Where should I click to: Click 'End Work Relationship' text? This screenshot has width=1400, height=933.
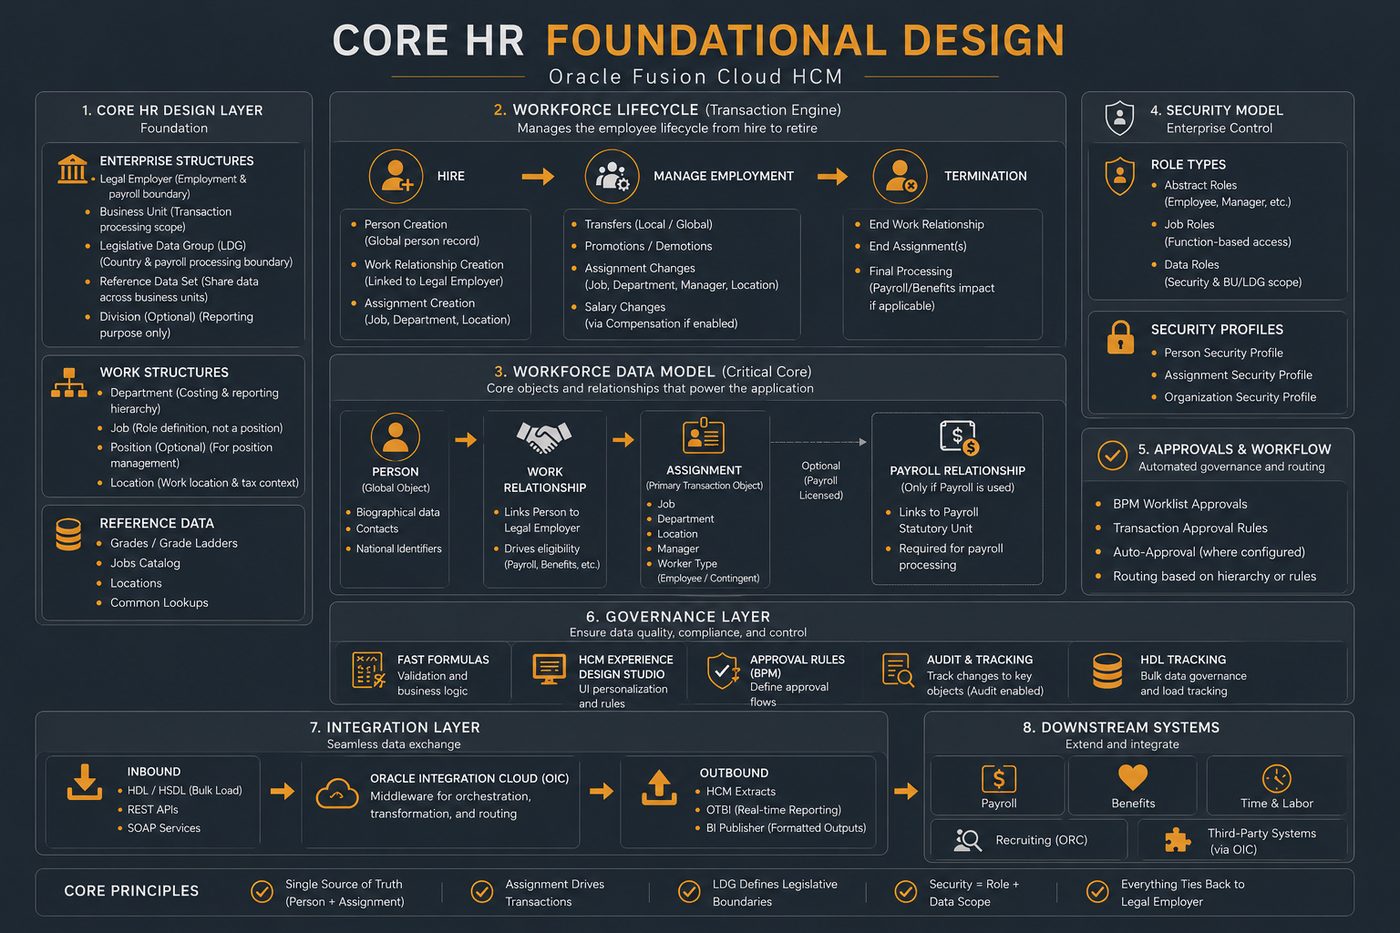pos(926,224)
